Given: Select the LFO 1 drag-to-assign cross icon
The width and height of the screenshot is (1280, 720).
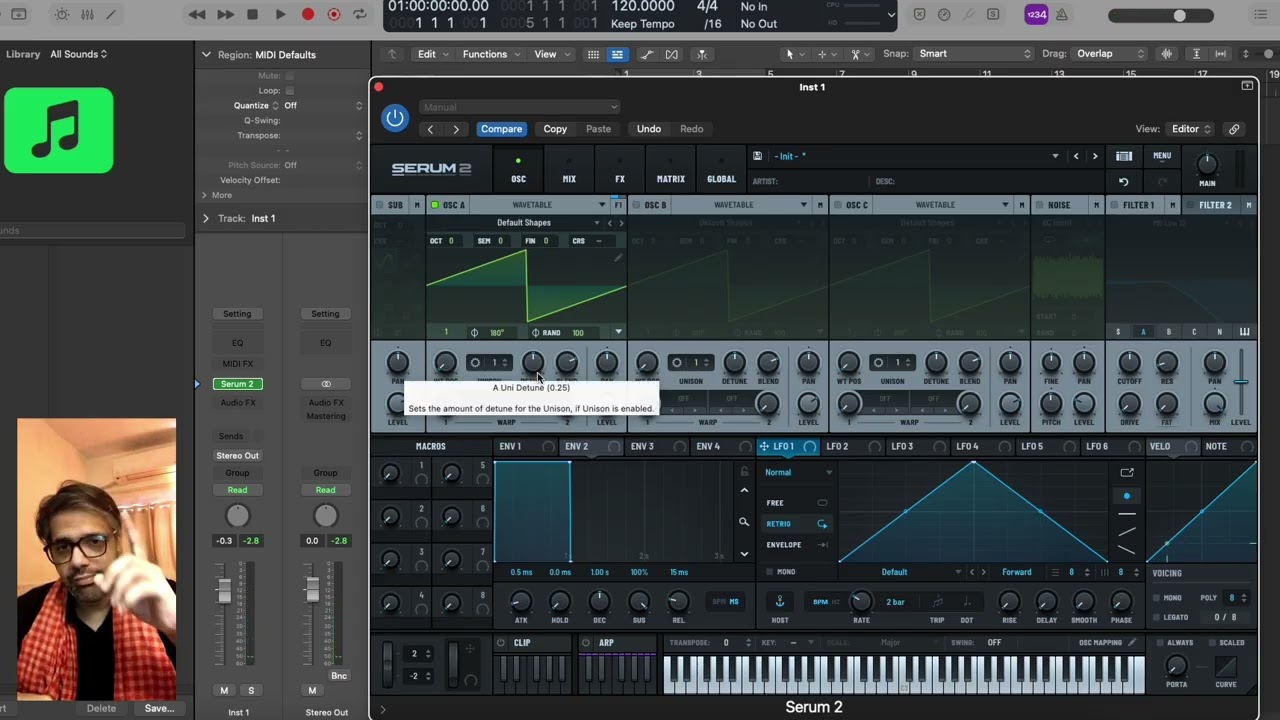Looking at the screenshot, I should (764, 447).
